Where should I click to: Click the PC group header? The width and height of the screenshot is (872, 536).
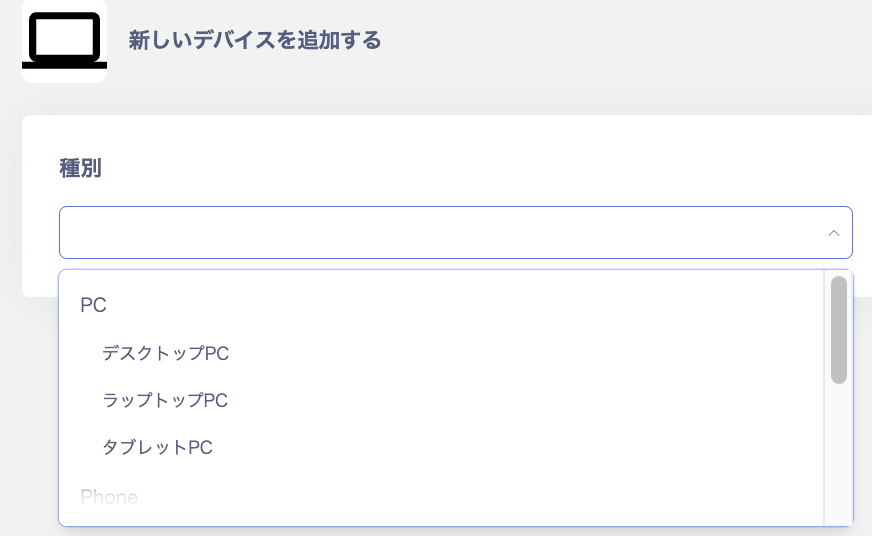pos(93,306)
